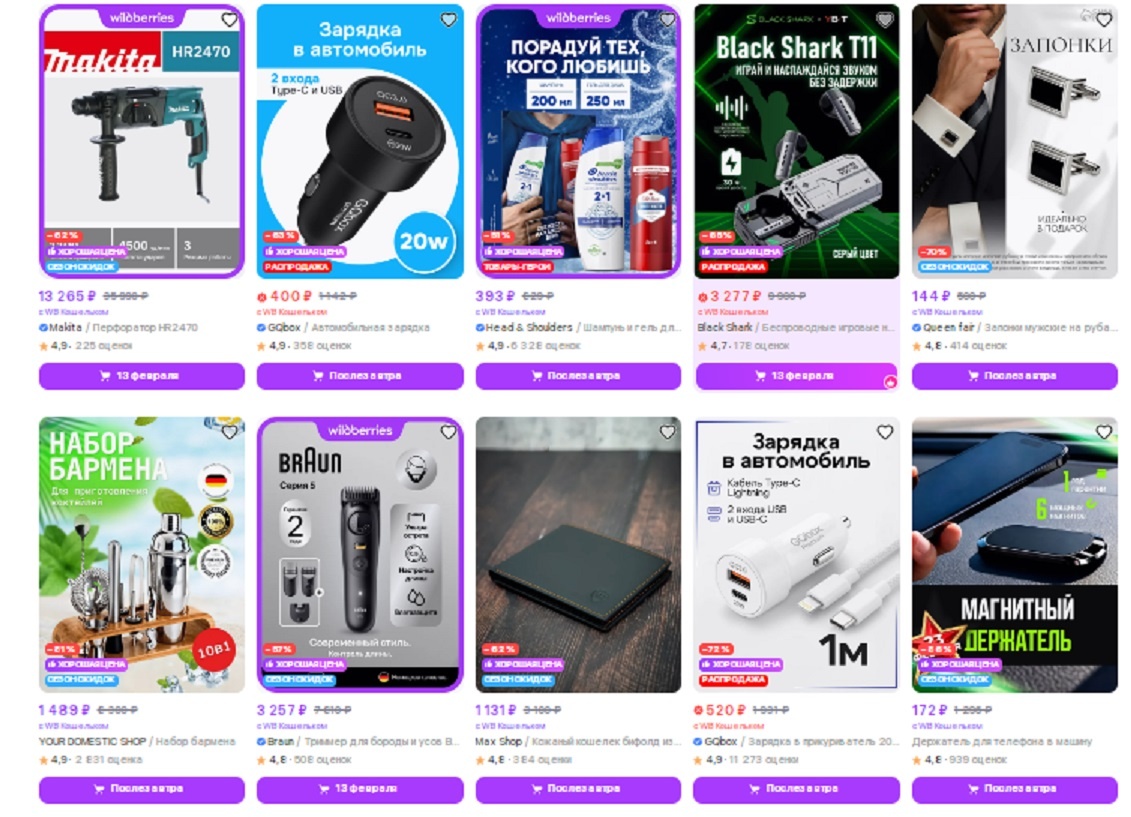Favorite the black GQbox car charger

(x=449, y=20)
